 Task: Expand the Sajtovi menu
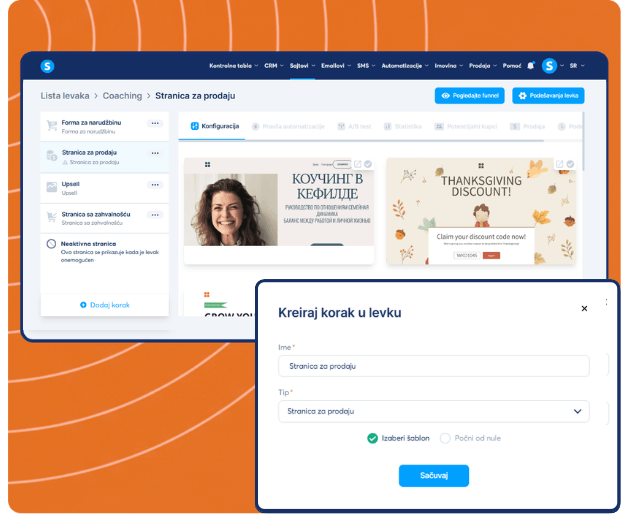(302, 66)
